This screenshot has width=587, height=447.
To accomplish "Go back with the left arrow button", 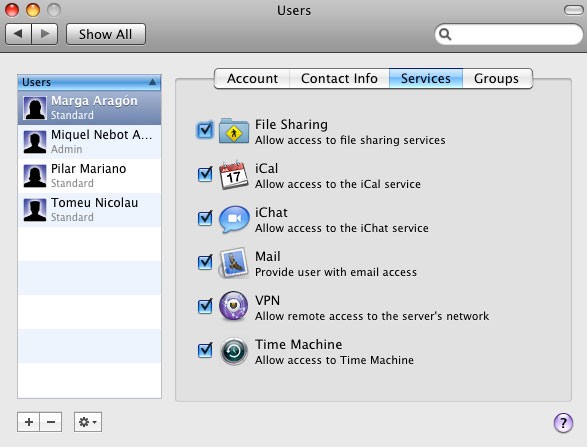I will [18, 34].
